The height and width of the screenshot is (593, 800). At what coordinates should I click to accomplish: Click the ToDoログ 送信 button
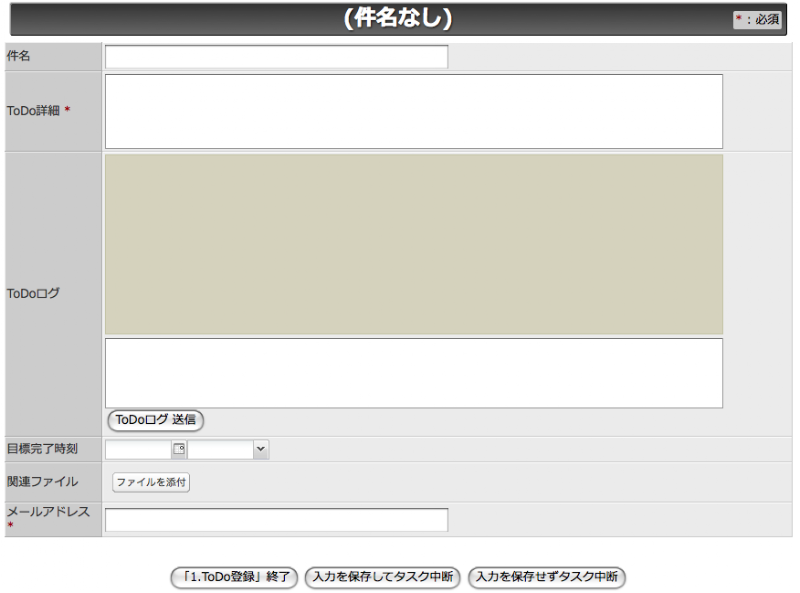pyautogui.click(x=155, y=421)
